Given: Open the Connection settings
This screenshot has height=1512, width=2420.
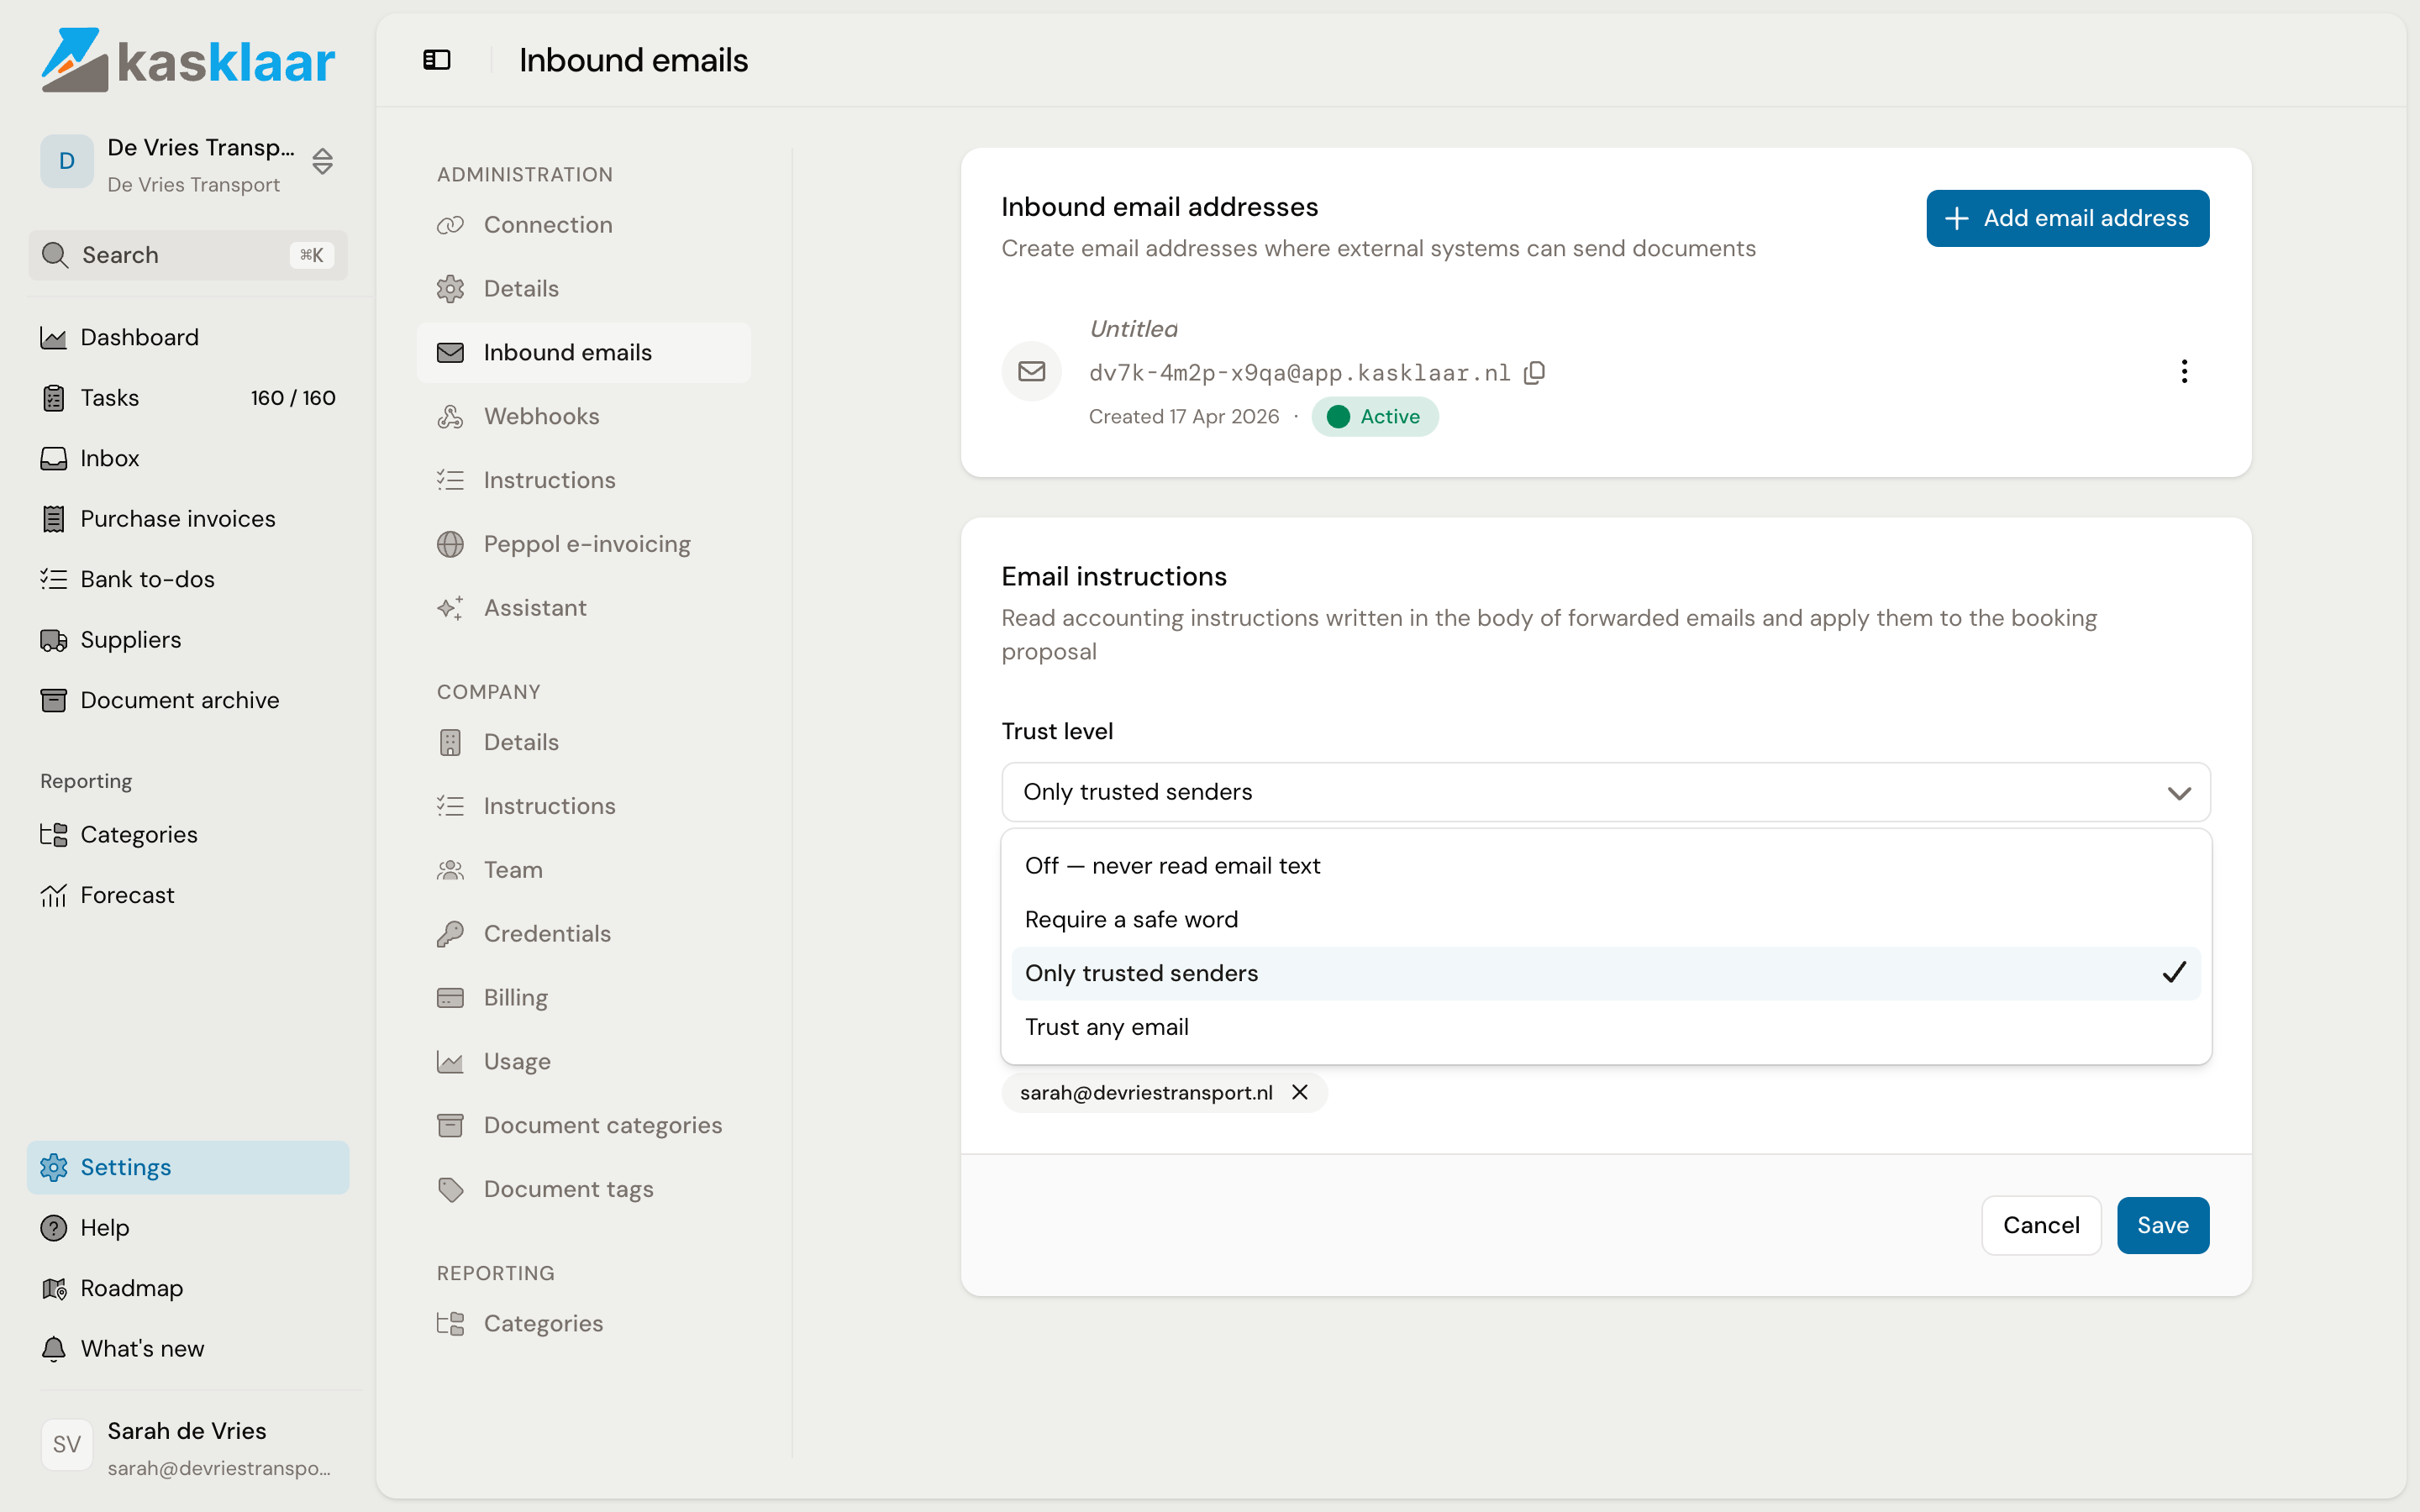Looking at the screenshot, I should (584, 225).
